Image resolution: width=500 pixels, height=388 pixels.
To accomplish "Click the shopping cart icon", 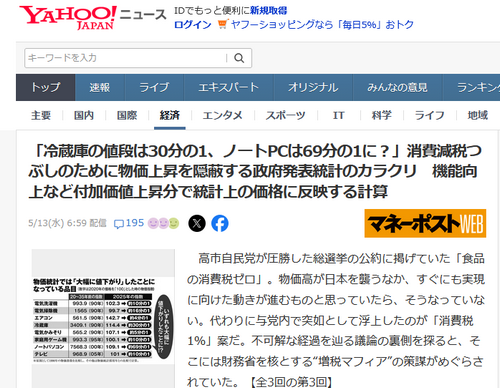I will click(222, 24).
